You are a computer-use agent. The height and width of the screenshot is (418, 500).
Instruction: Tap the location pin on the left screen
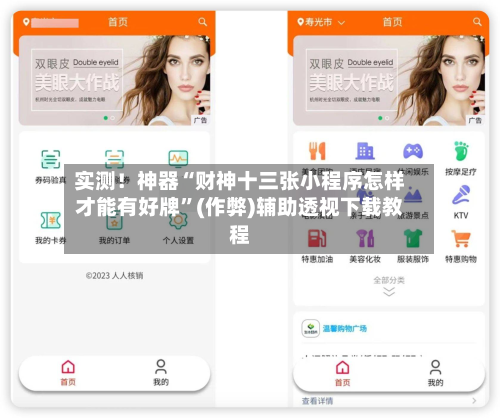(26, 22)
